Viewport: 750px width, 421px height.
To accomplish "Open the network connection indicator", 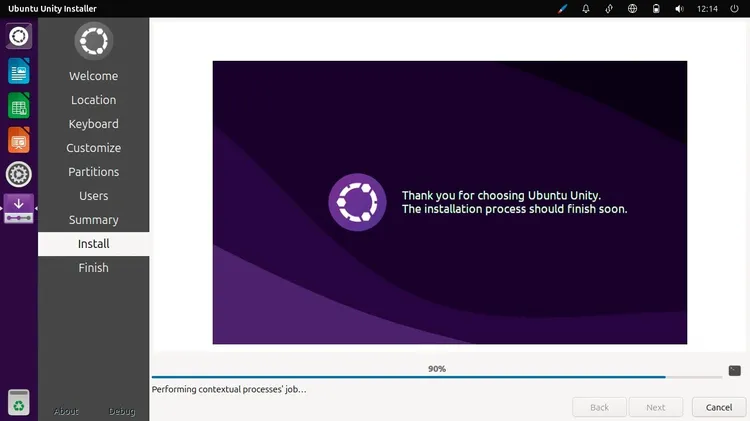I will (609, 9).
